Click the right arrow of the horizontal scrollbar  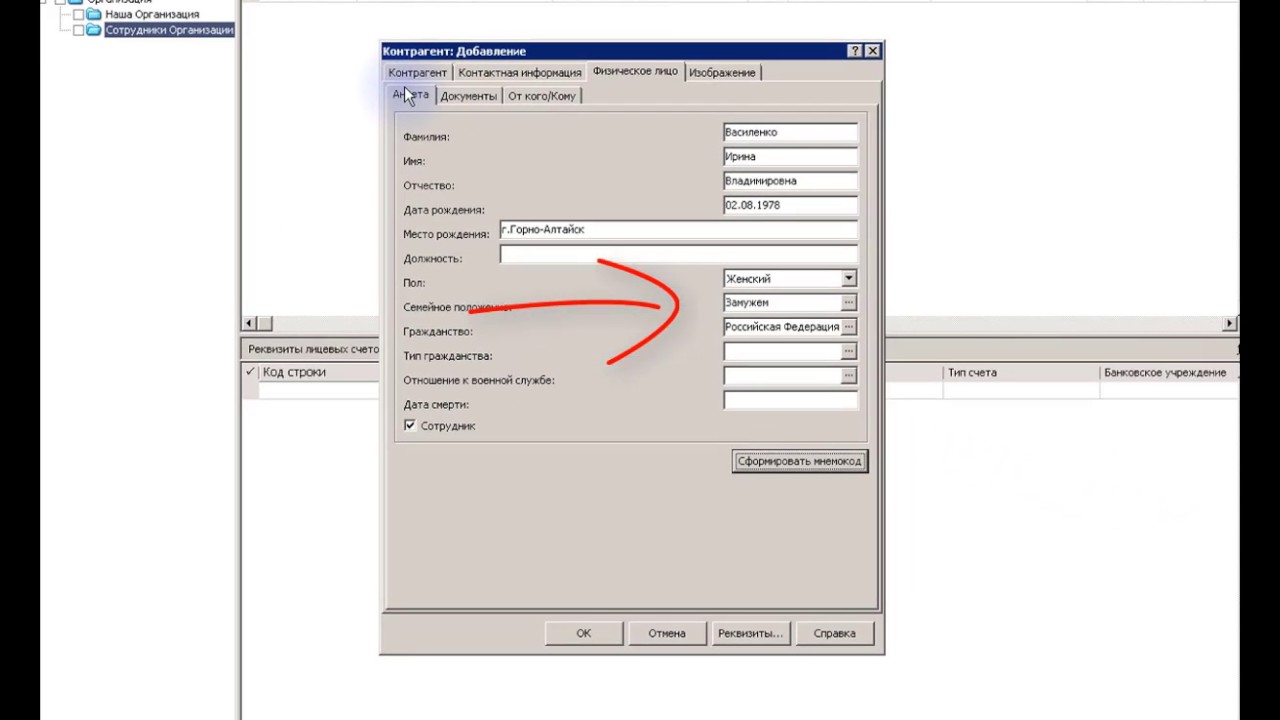point(1230,323)
